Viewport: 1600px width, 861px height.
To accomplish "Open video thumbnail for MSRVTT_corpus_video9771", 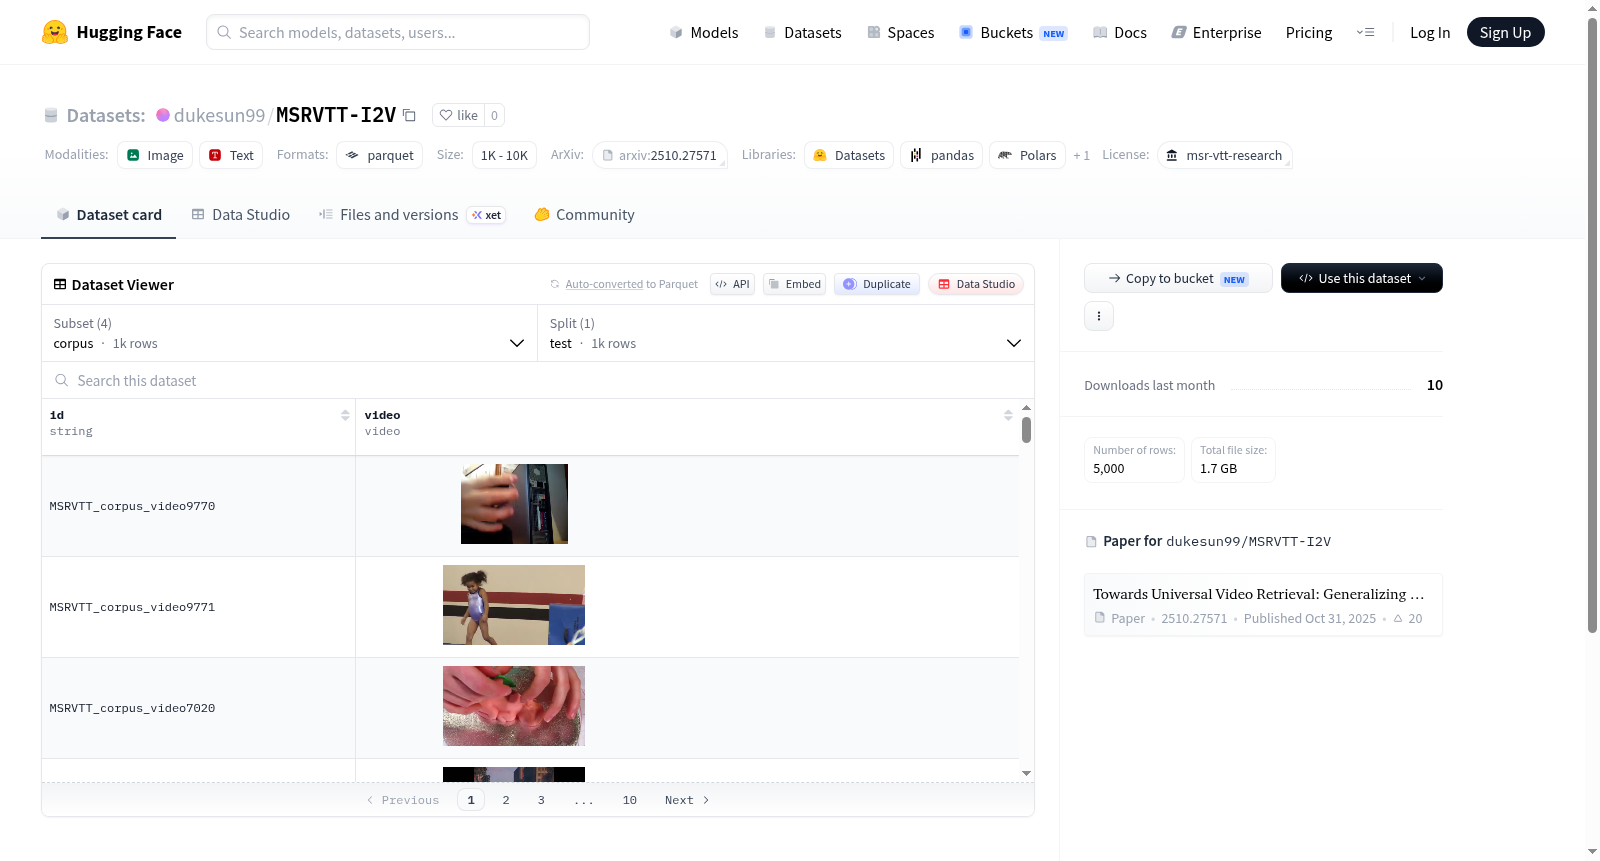I will 514,605.
